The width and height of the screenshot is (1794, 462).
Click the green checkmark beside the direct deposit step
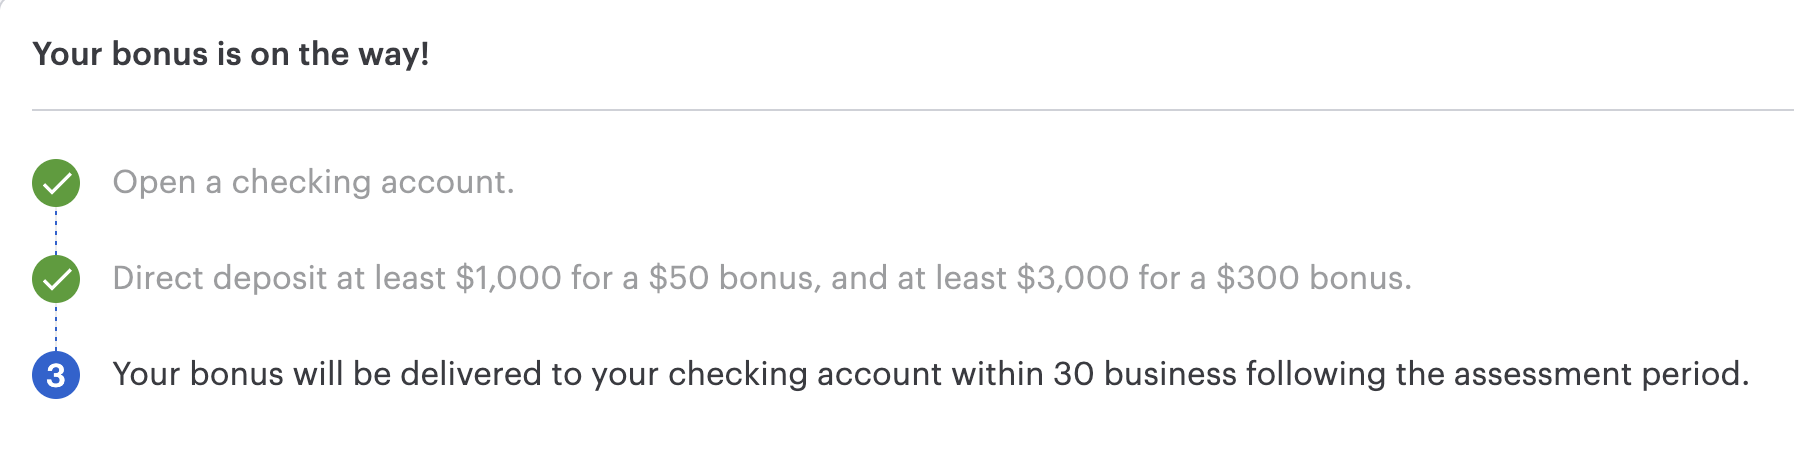pos(56,279)
